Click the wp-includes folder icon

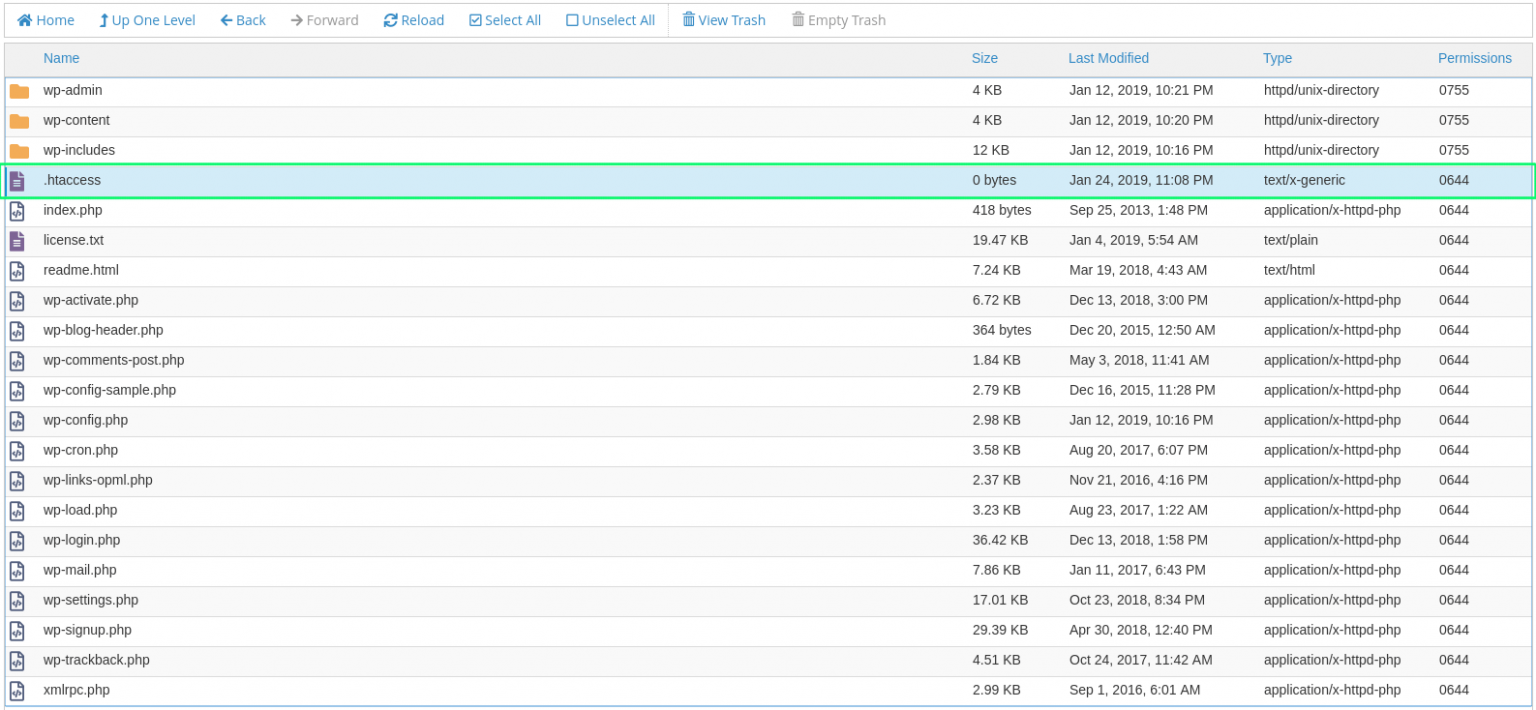pos(19,151)
